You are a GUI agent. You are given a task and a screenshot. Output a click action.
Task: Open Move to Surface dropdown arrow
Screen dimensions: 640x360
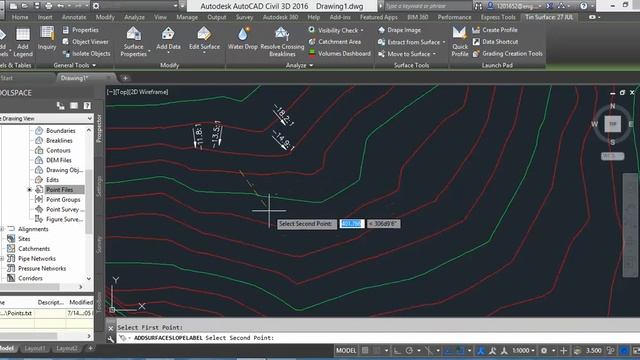[434, 54]
